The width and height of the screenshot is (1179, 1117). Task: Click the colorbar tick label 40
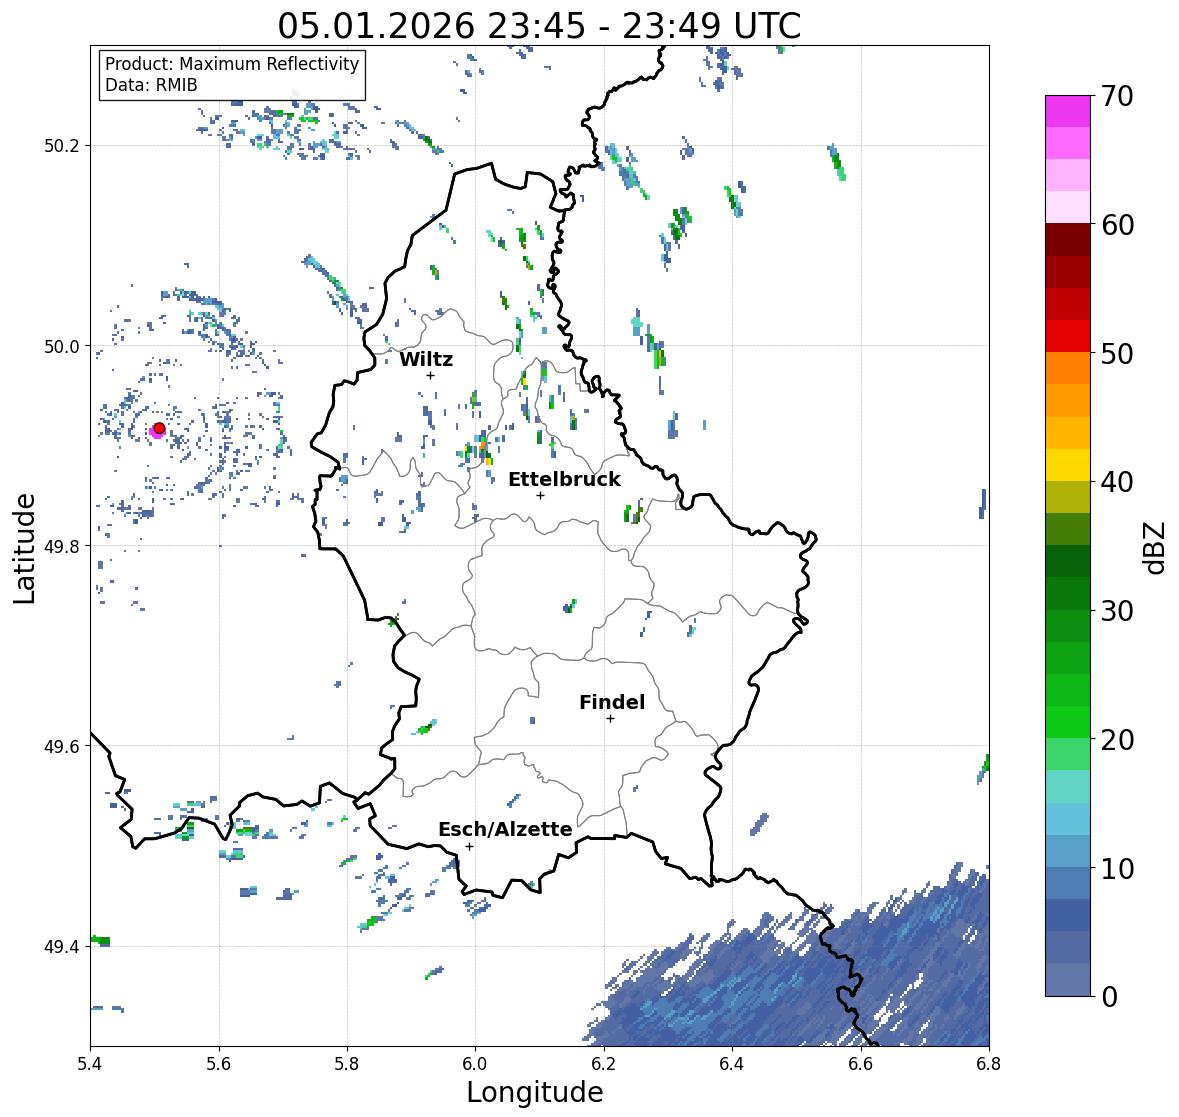pos(1117,482)
